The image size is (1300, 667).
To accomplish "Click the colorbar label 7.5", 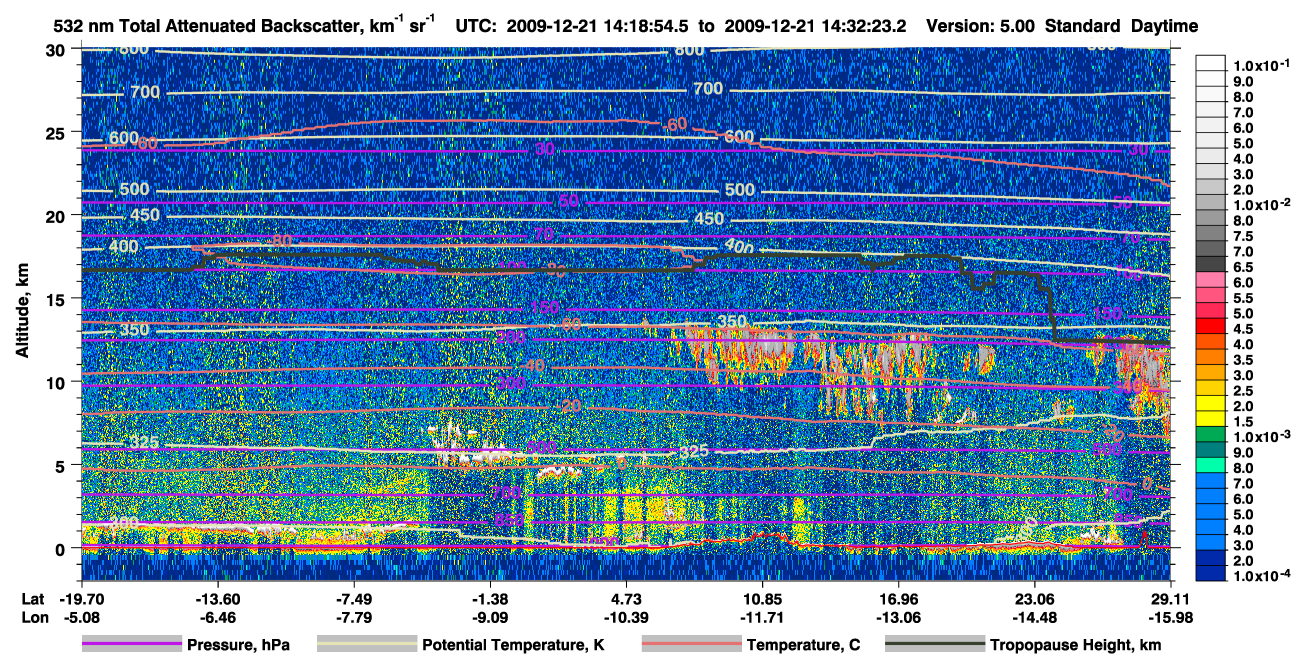I will 1242,236.
